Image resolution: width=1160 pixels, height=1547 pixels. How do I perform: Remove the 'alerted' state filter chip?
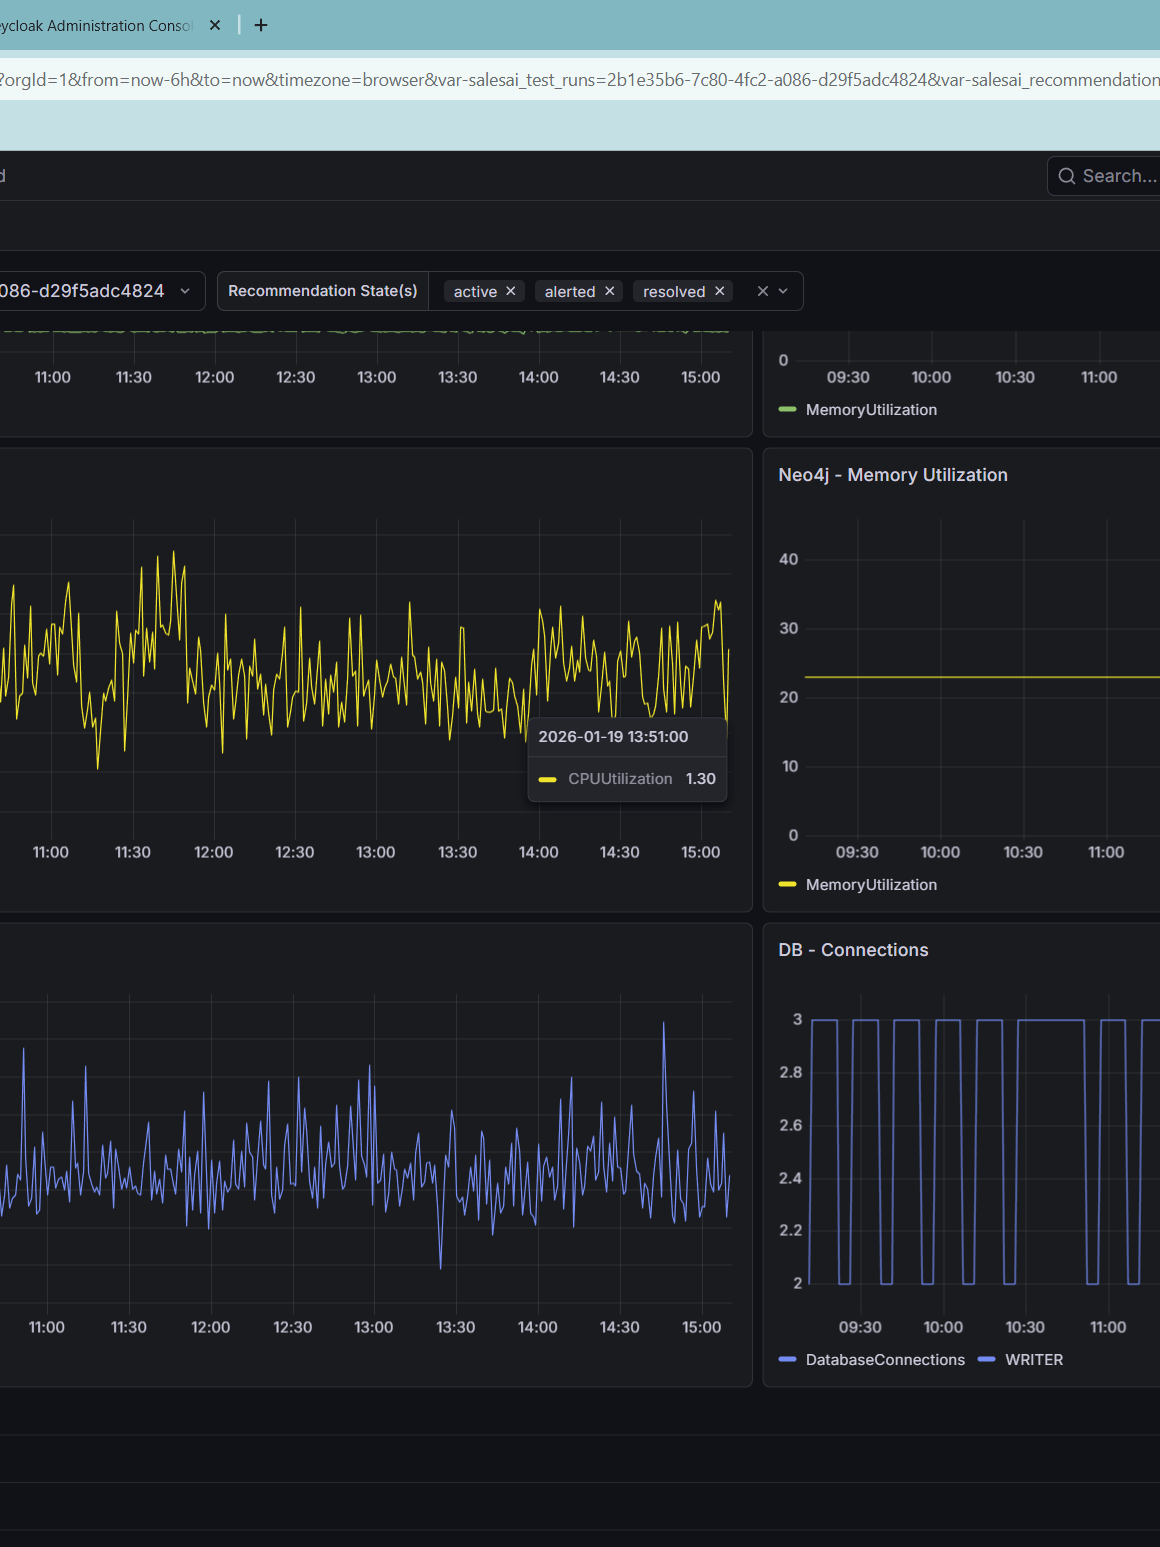[609, 291]
